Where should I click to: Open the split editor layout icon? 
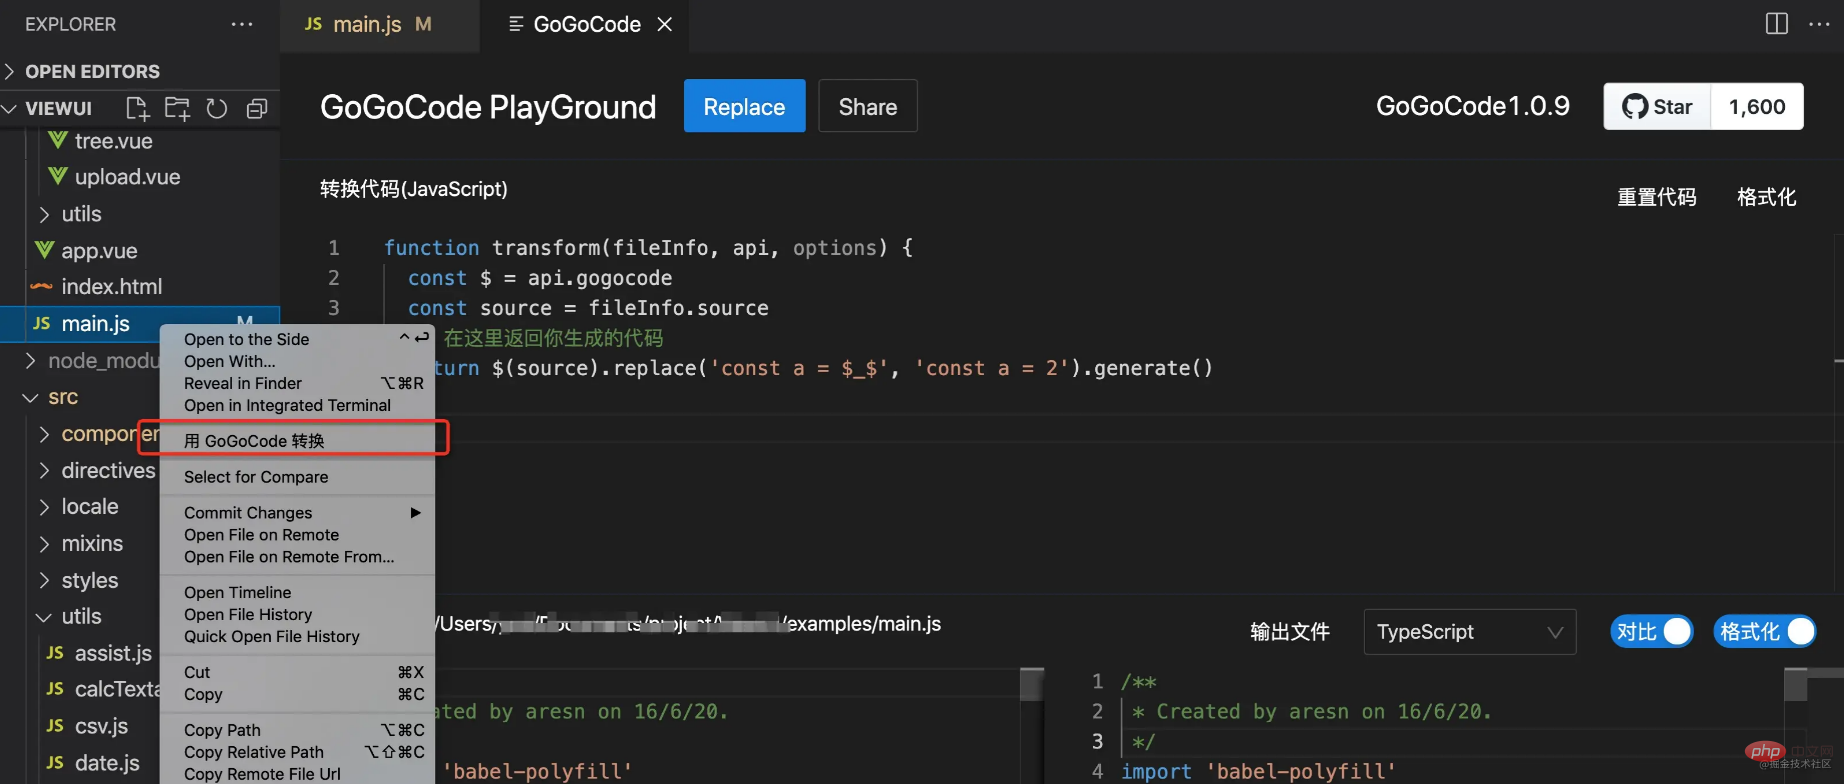(x=1776, y=24)
